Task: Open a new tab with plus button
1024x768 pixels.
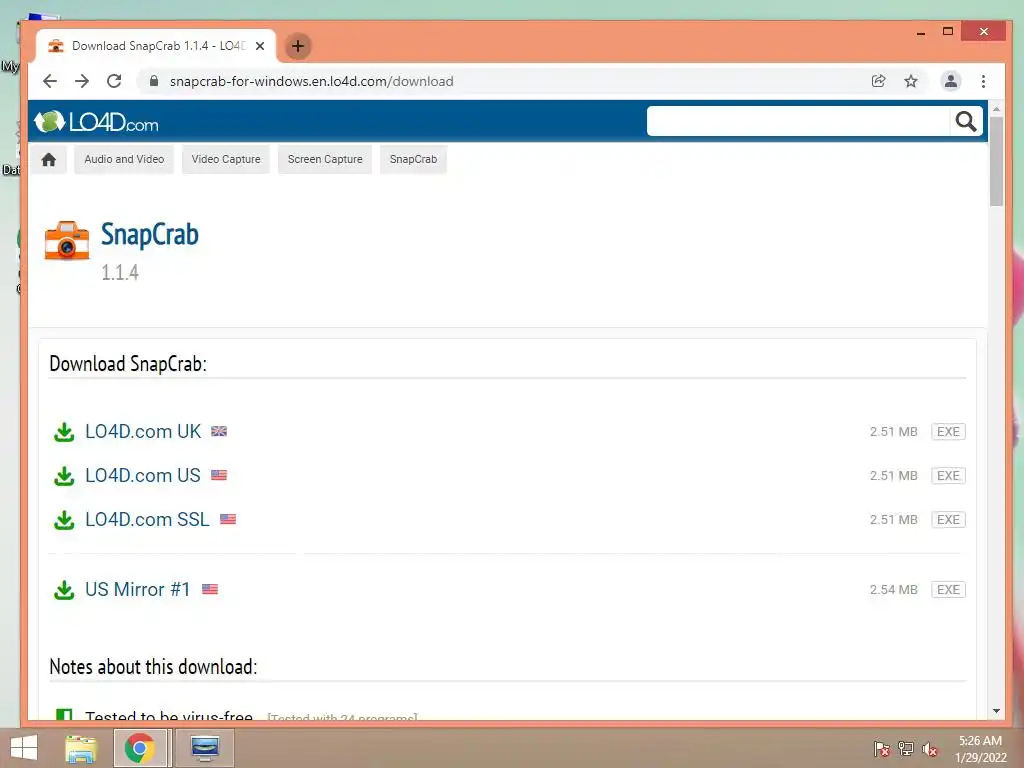Action: [298, 46]
